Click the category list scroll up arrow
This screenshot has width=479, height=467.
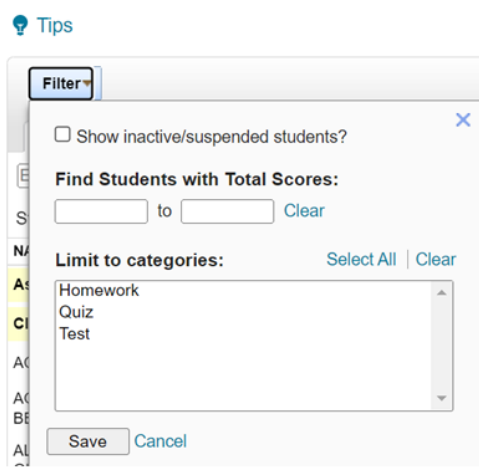(442, 293)
